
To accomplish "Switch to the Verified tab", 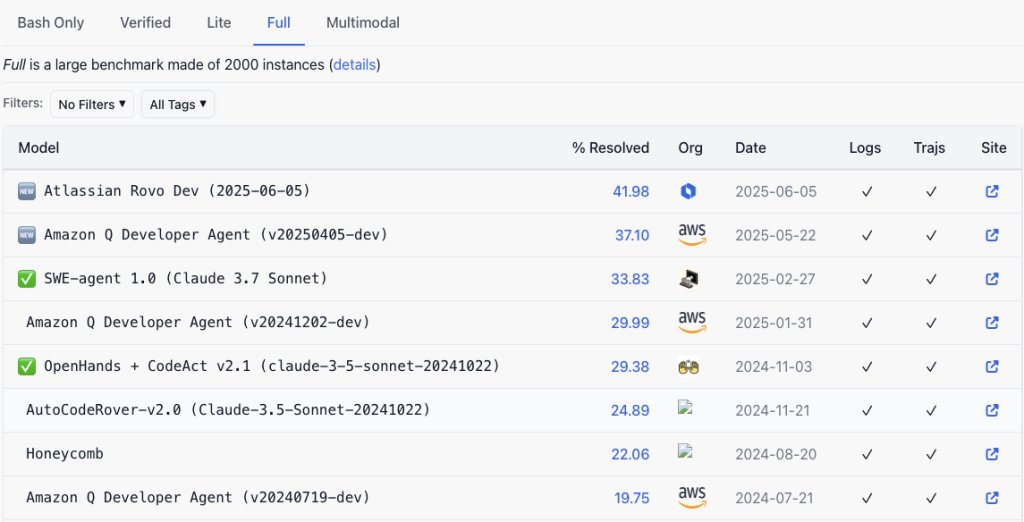I will [145, 22].
